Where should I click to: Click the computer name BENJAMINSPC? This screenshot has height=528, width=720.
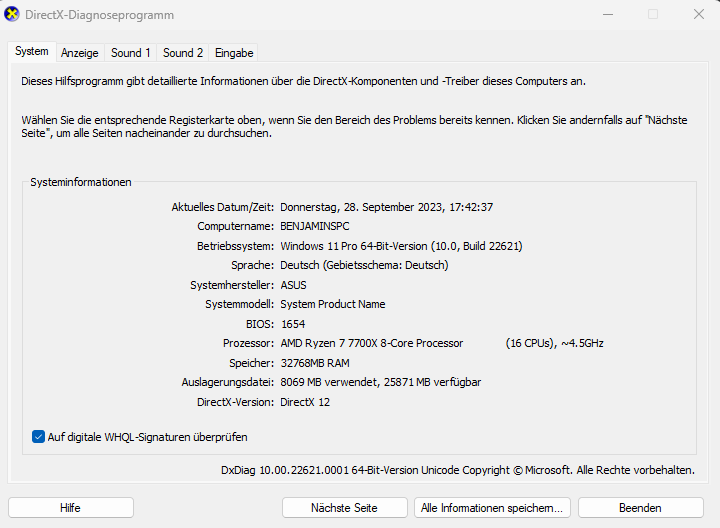pos(315,226)
